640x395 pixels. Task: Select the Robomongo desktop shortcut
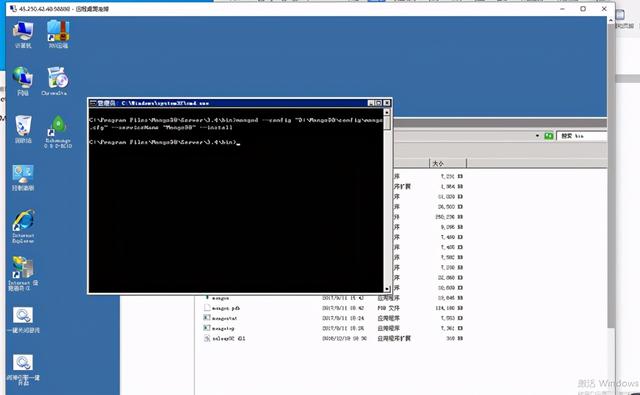(x=58, y=131)
